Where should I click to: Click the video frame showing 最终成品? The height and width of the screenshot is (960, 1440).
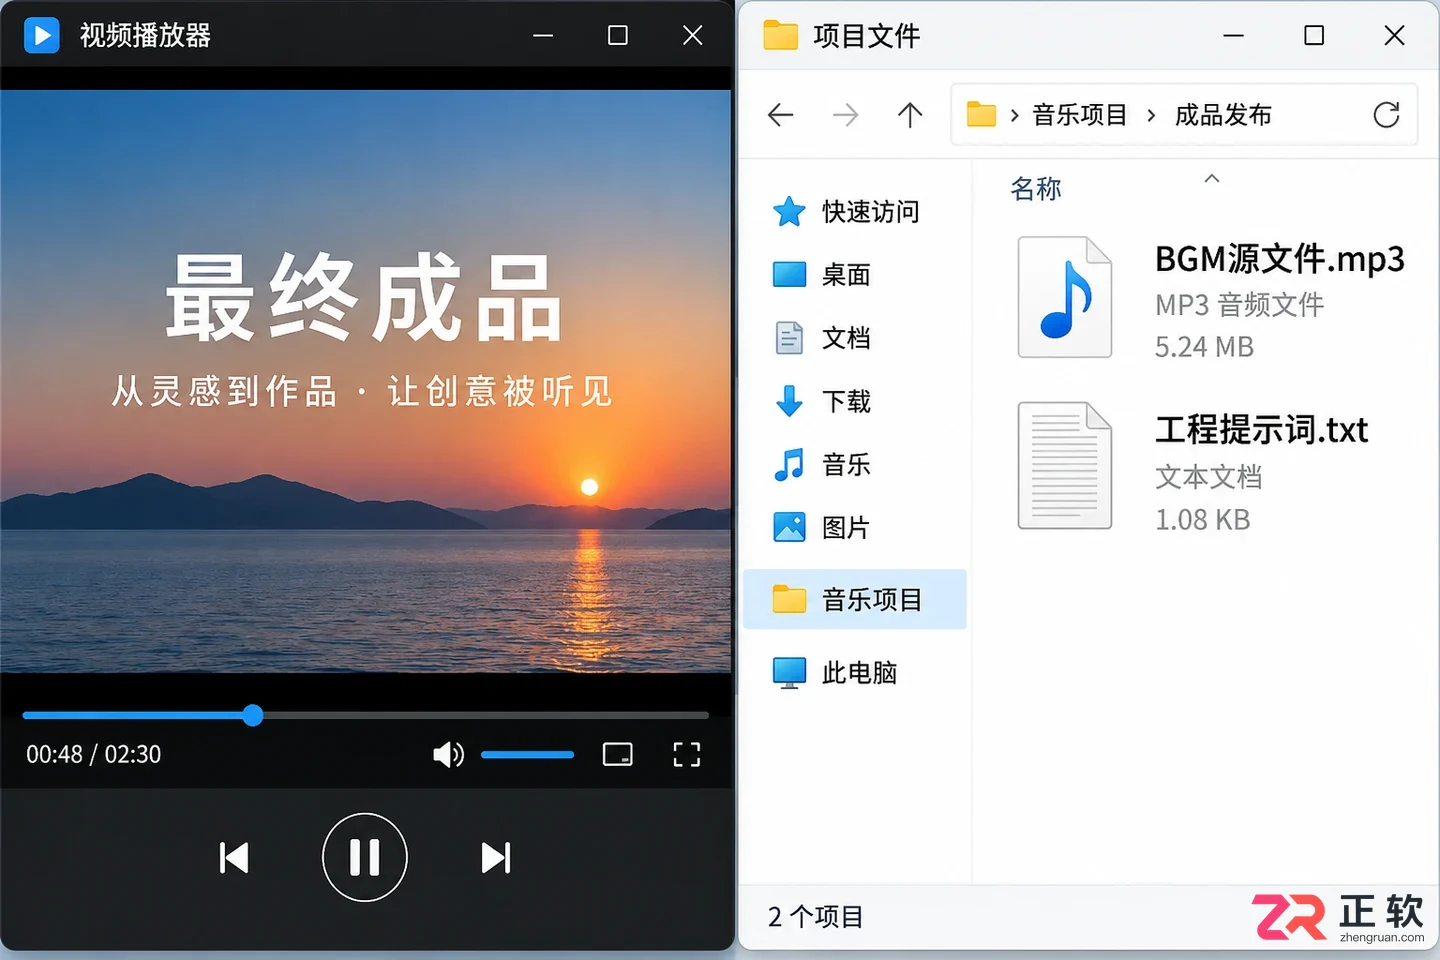point(366,381)
